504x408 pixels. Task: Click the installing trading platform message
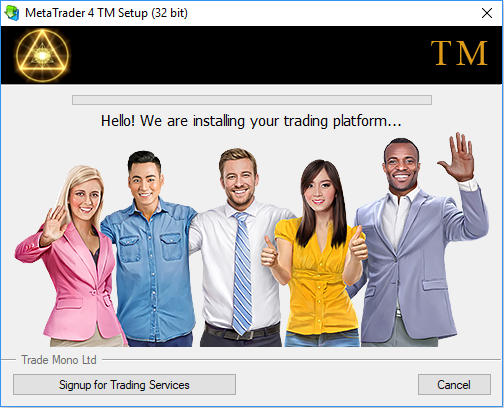click(x=251, y=121)
